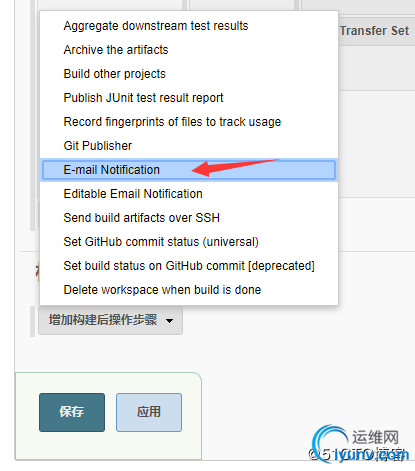Choose Git Publisher from the menu
The image size is (415, 471).
tap(189, 146)
